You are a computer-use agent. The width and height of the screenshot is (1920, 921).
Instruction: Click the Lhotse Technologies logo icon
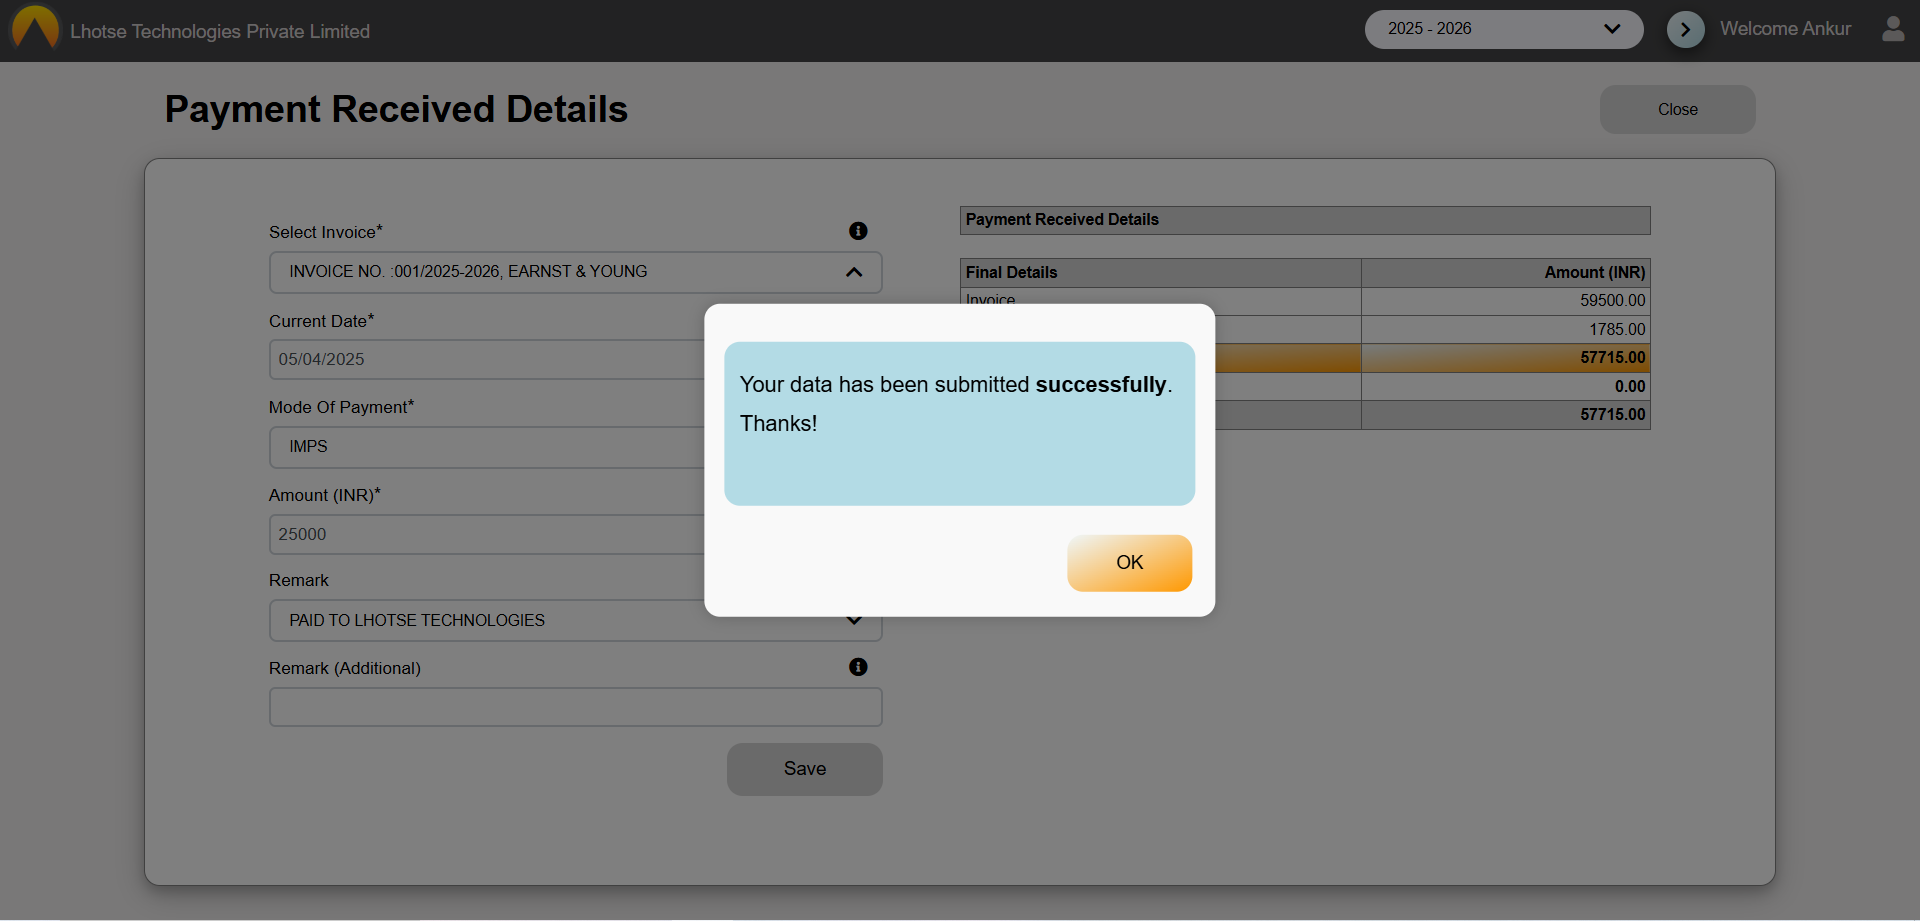(35, 28)
